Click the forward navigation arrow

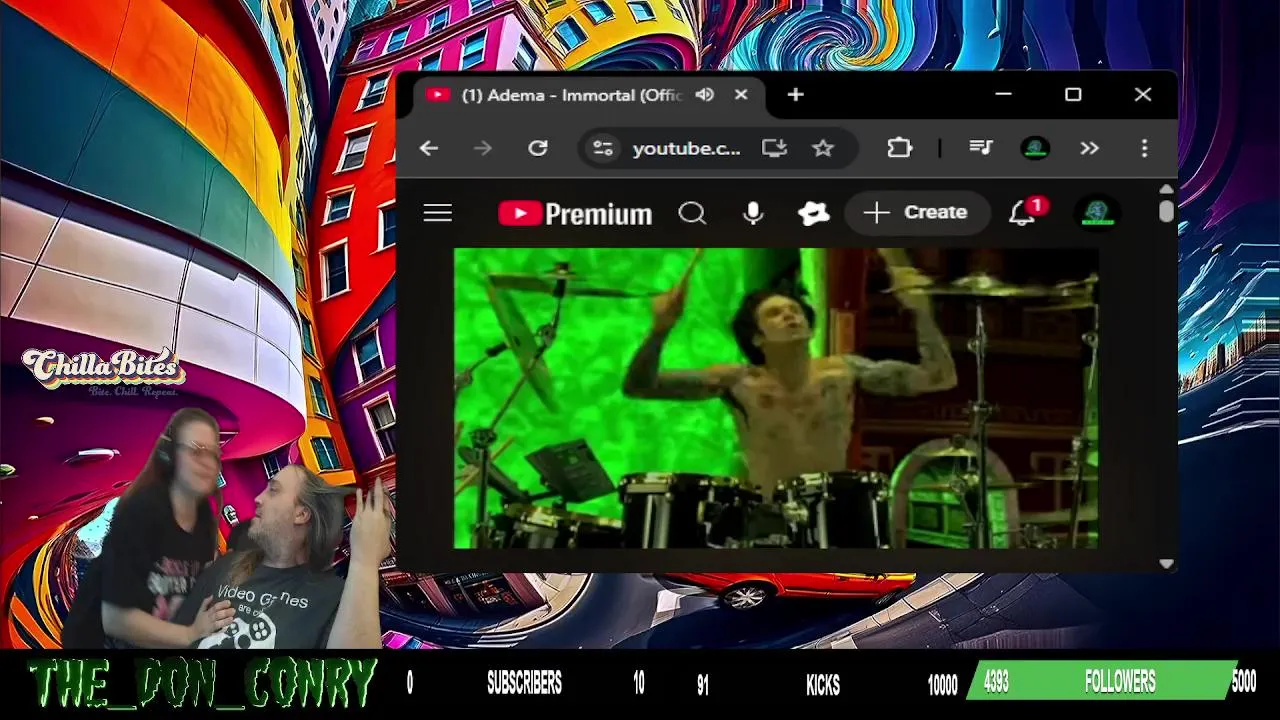[483, 148]
